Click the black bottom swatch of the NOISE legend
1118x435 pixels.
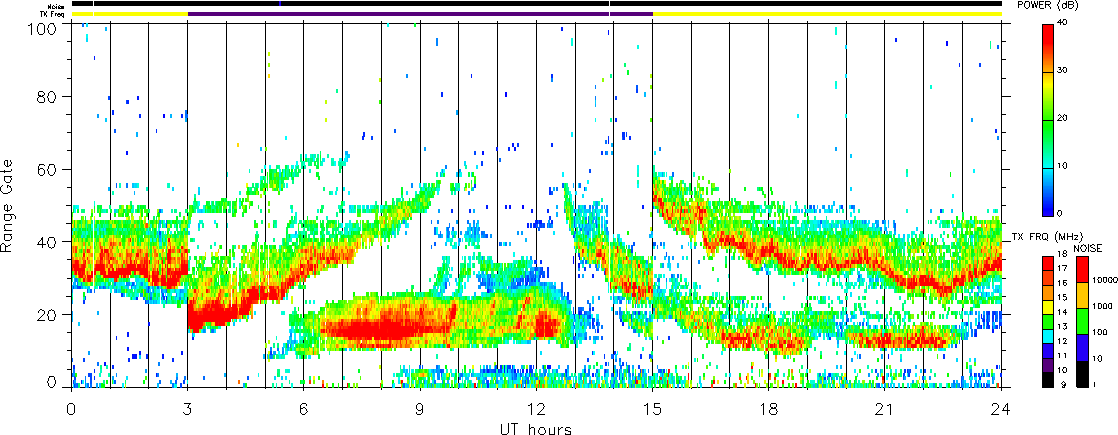[x=1082, y=374]
